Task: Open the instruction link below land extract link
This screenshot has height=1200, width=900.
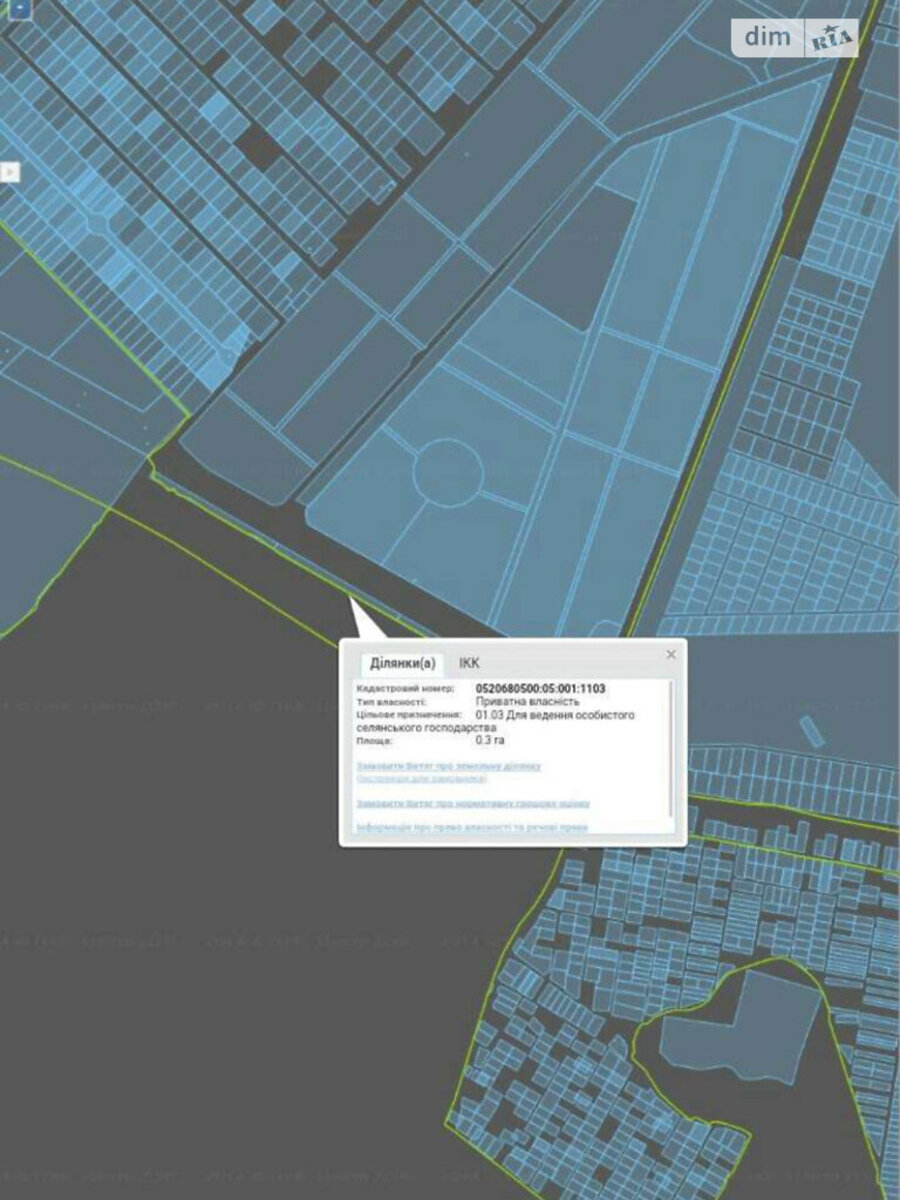Action: point(421,778)
